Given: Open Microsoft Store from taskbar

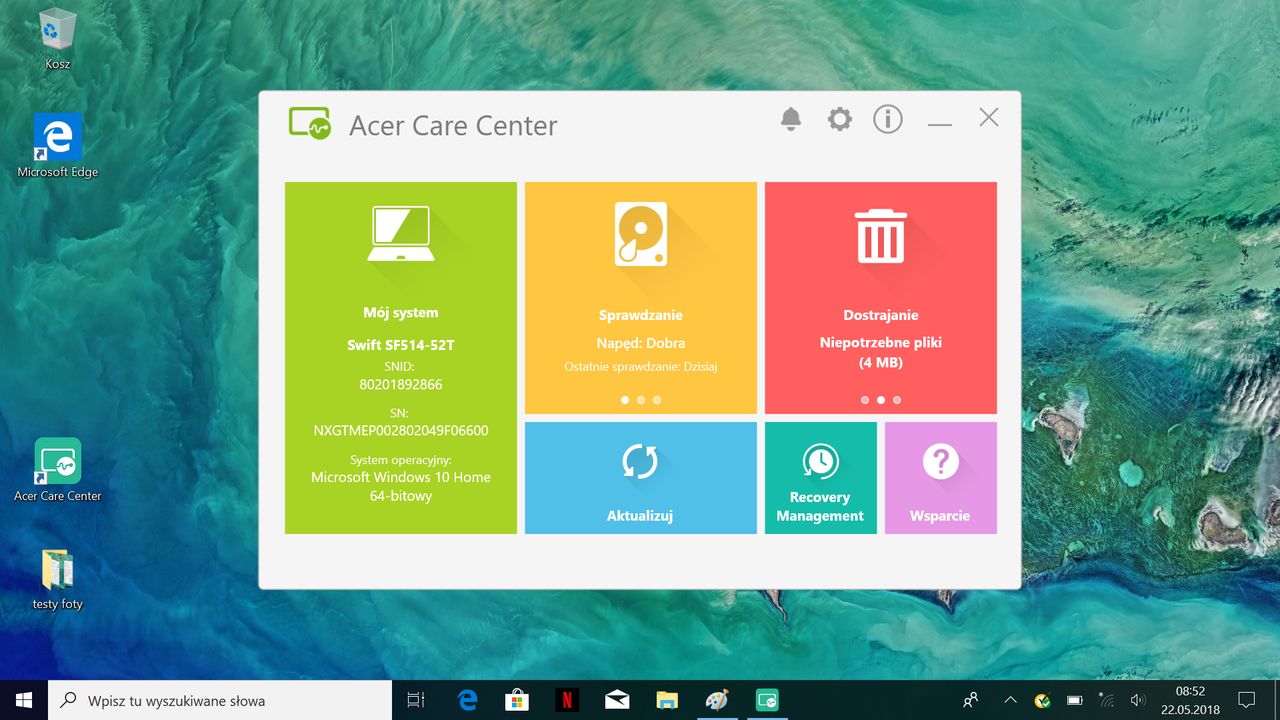Looking at the screenshot, I should click(x=517, y=701).
